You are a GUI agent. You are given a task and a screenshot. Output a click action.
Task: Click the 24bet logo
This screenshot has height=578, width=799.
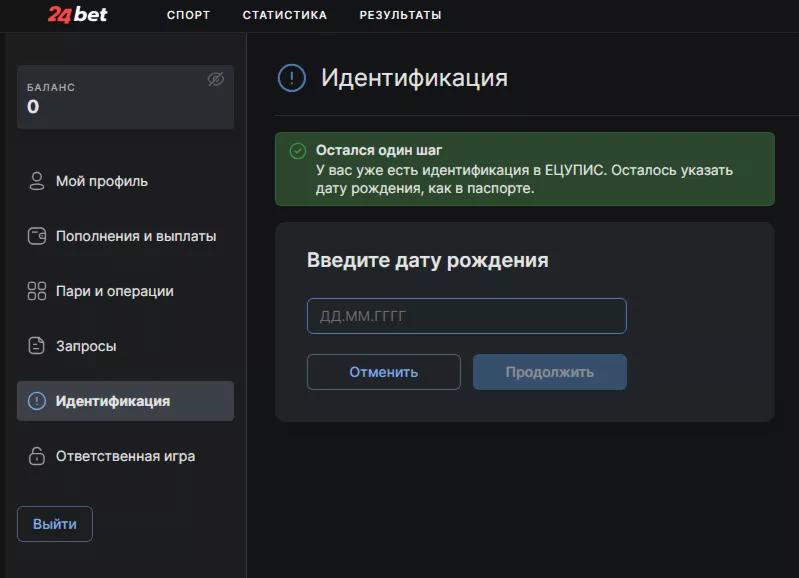(78, 15)
